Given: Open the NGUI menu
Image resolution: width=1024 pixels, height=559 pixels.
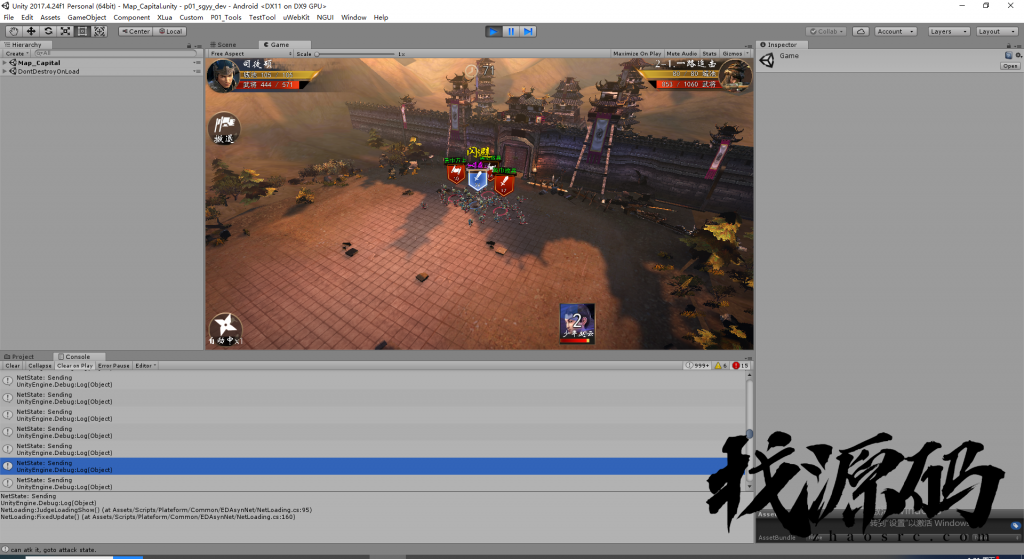Looking at the screenshot, I should pos(325,18).
